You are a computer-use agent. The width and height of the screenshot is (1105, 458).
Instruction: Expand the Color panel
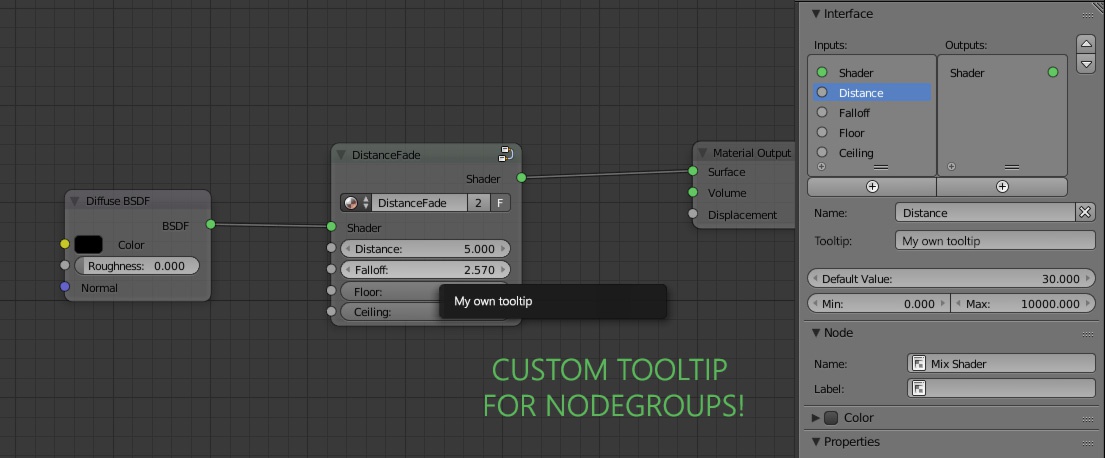816,418
